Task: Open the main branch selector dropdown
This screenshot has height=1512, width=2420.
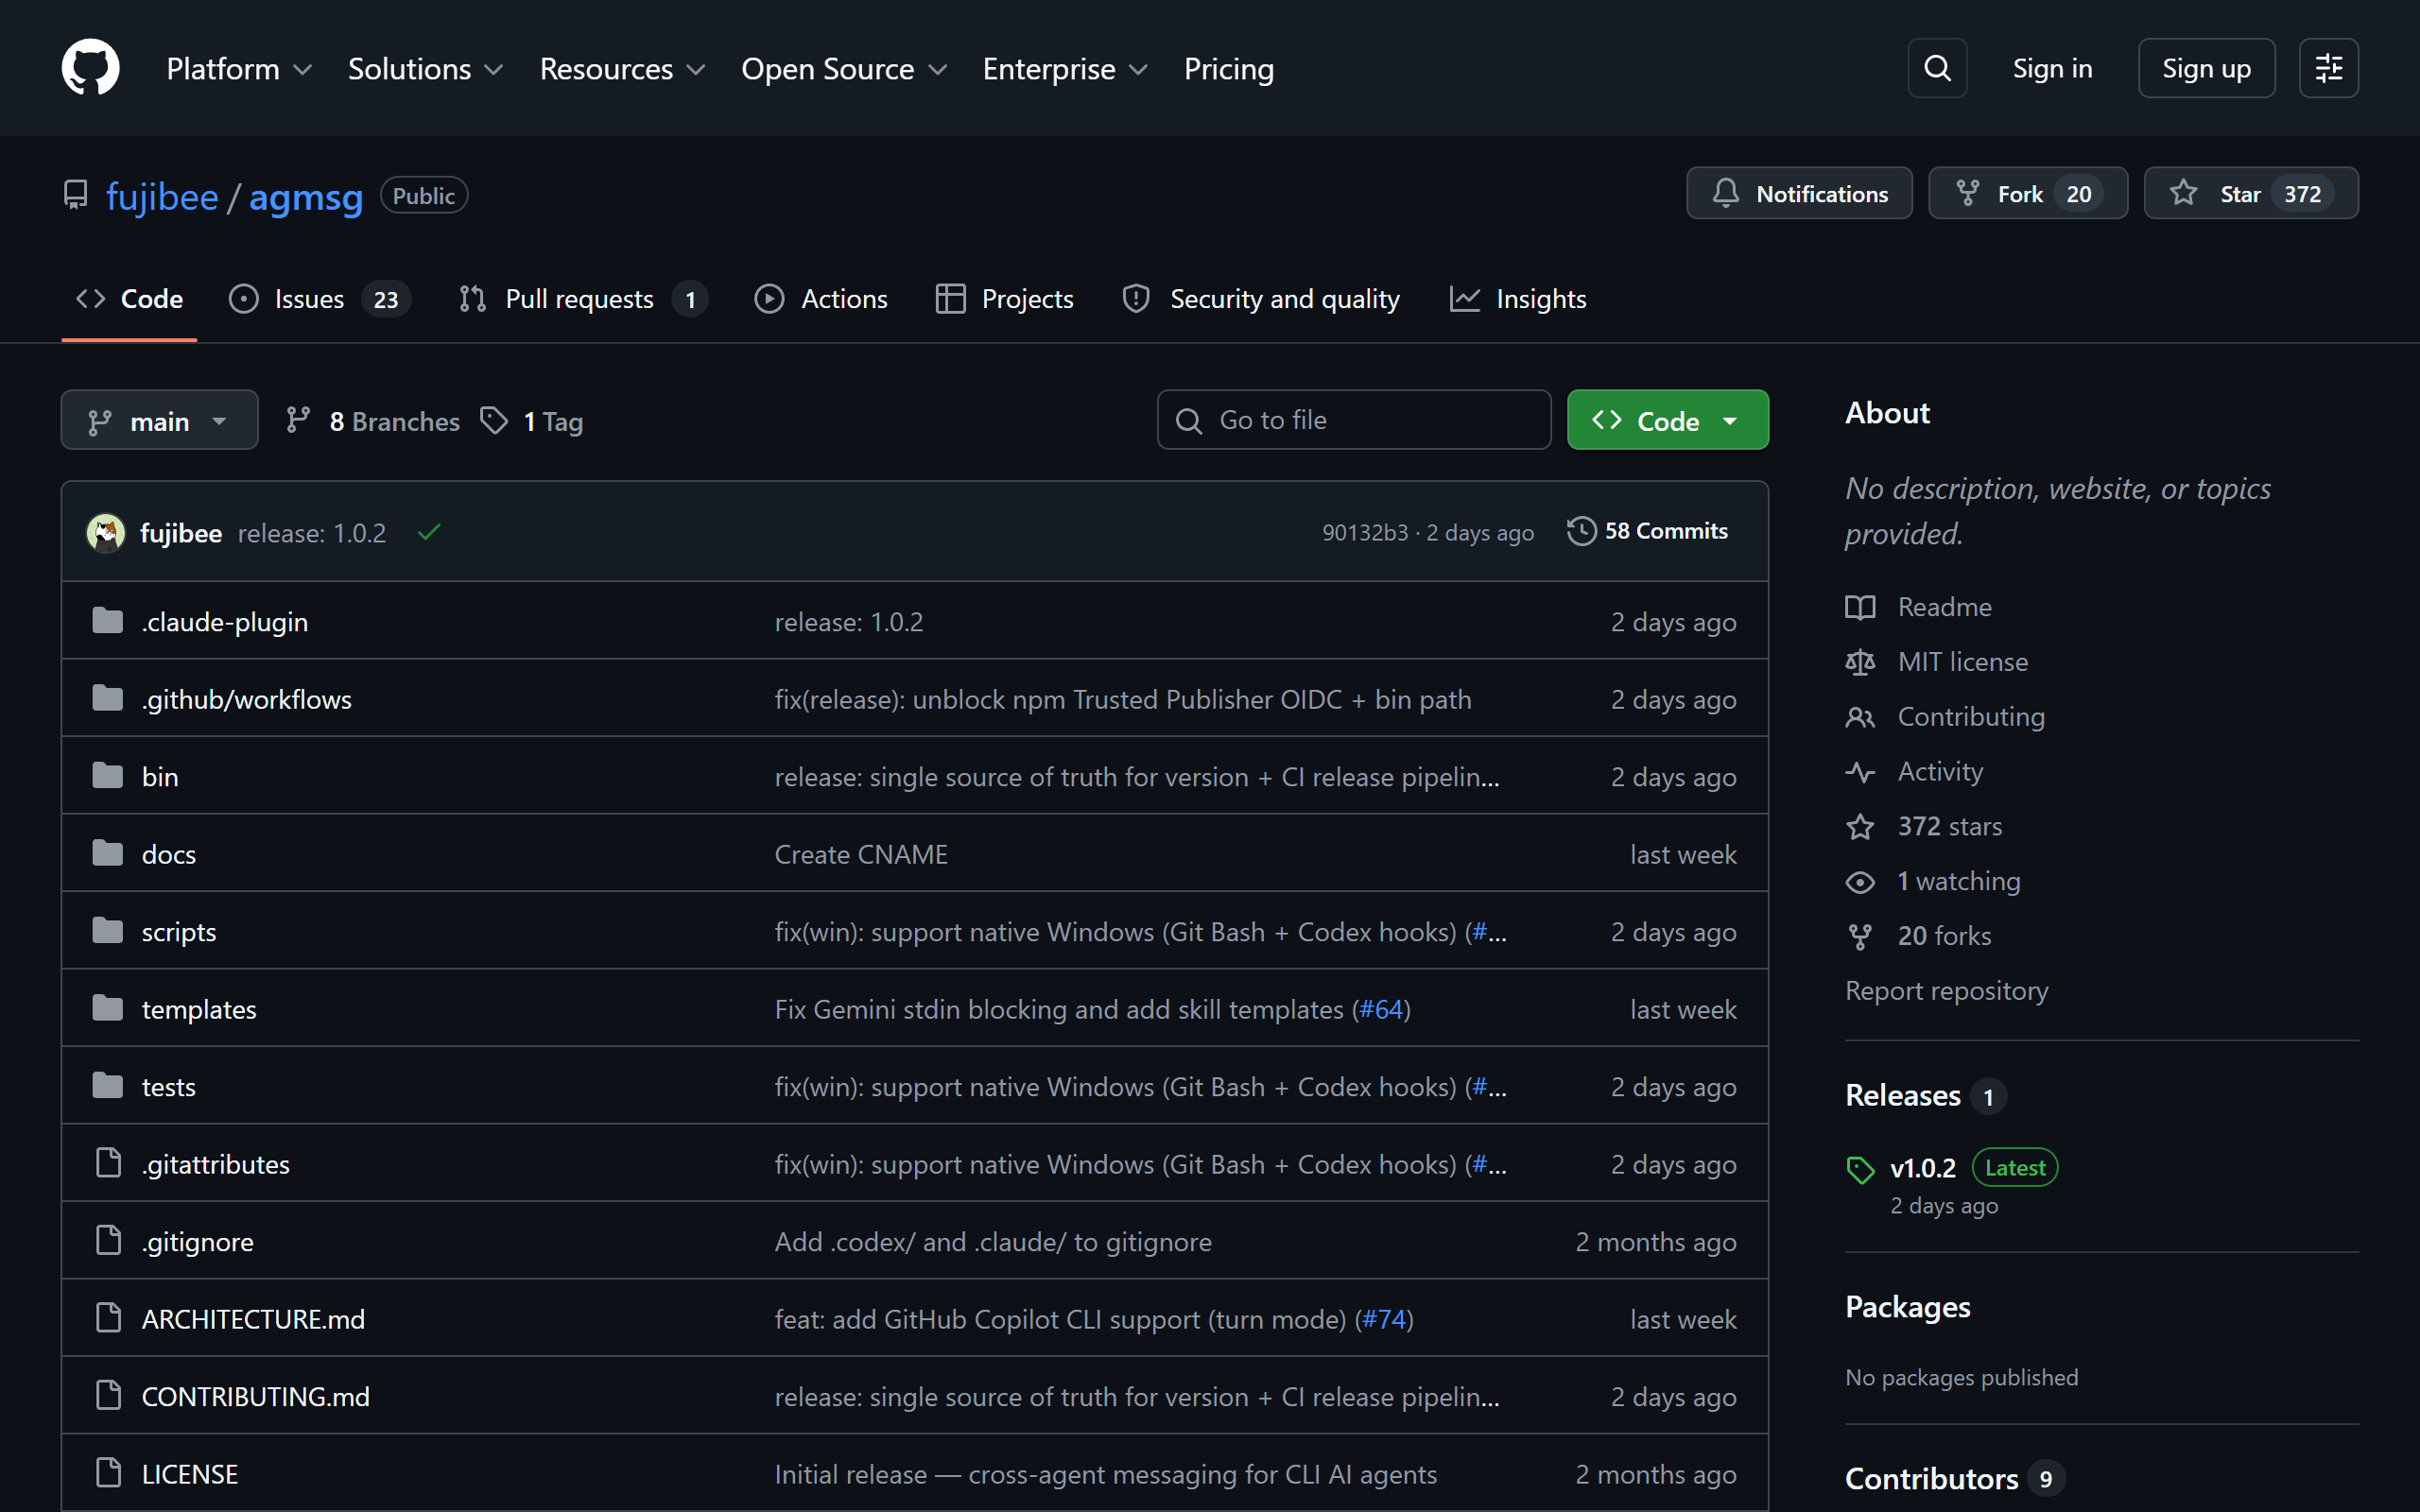Action: [x=159, y=420]
